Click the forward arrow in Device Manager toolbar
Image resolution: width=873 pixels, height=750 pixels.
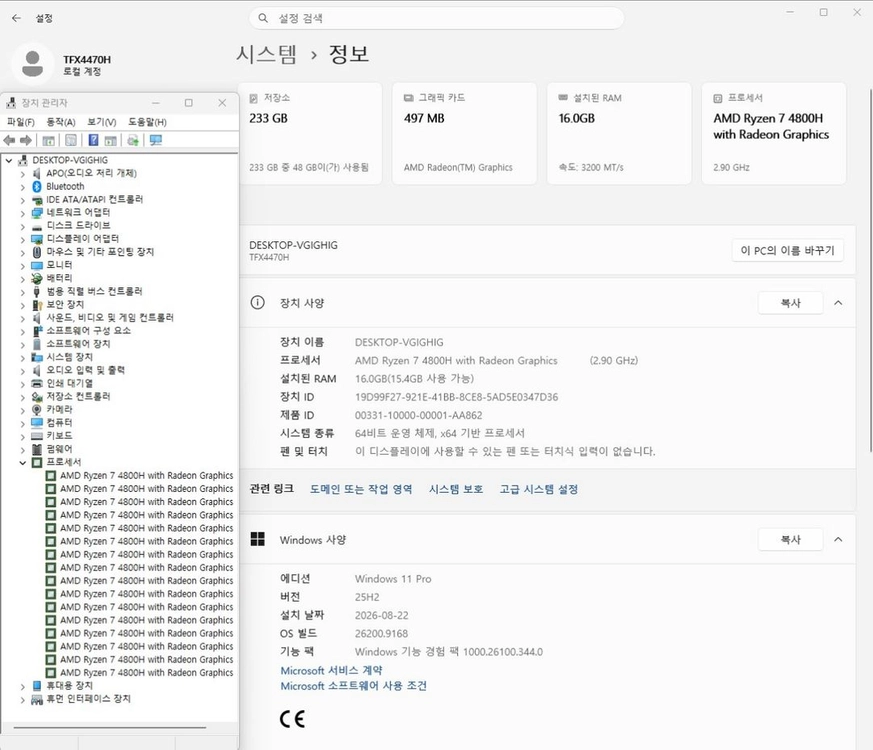(x=26, y=140)
